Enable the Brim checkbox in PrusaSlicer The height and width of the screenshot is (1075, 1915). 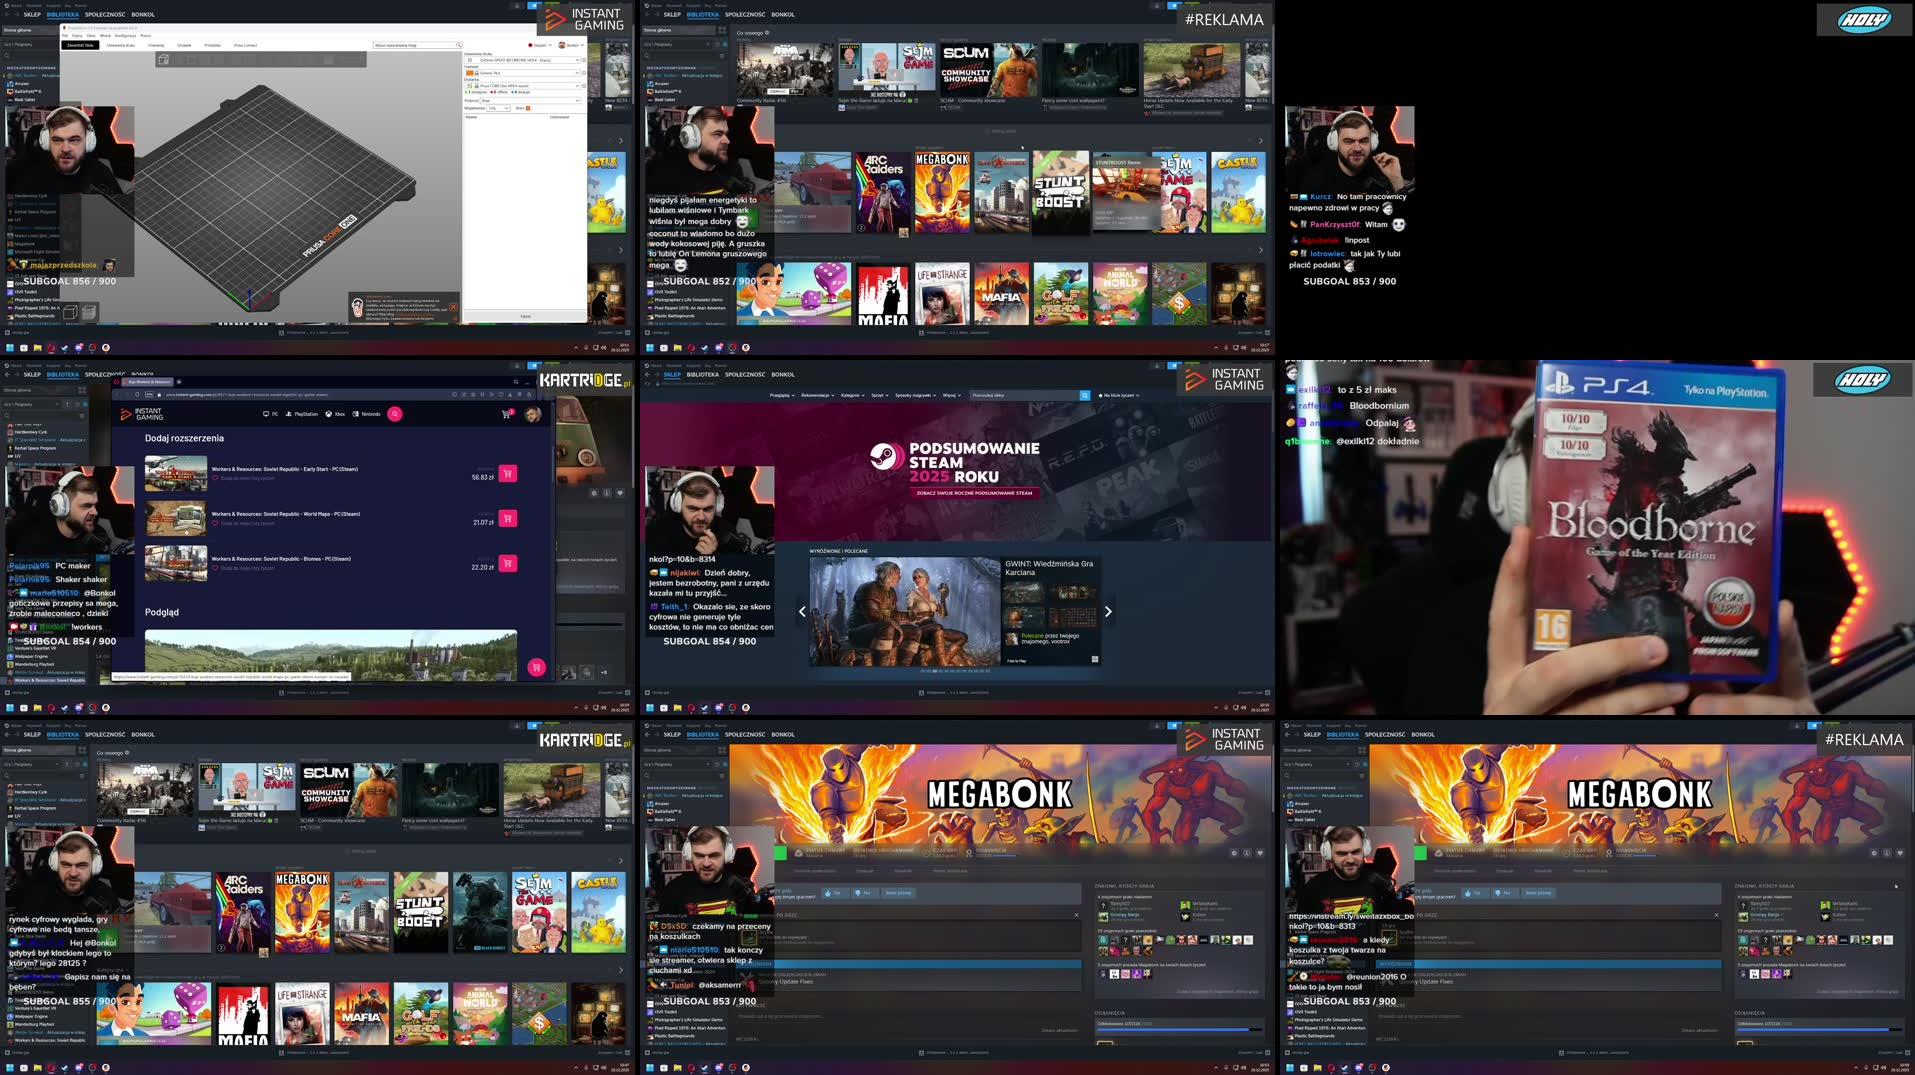(528, 108)
